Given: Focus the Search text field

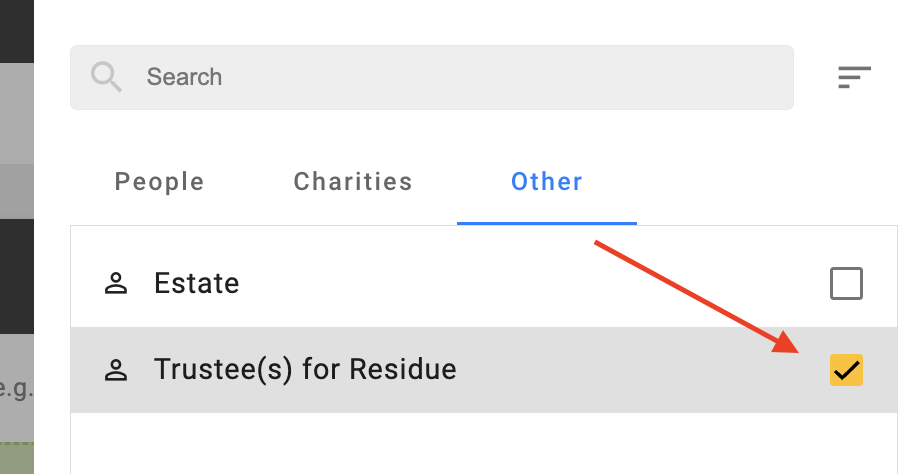Looking at the screenshot, I should 432,77.
